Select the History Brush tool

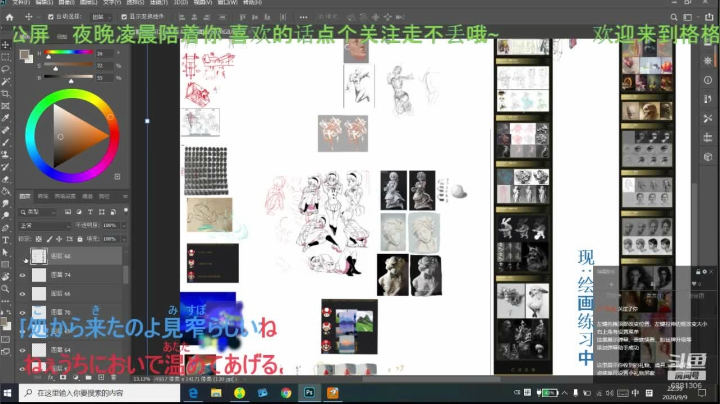pyautogui.click(x=6, y=167)
